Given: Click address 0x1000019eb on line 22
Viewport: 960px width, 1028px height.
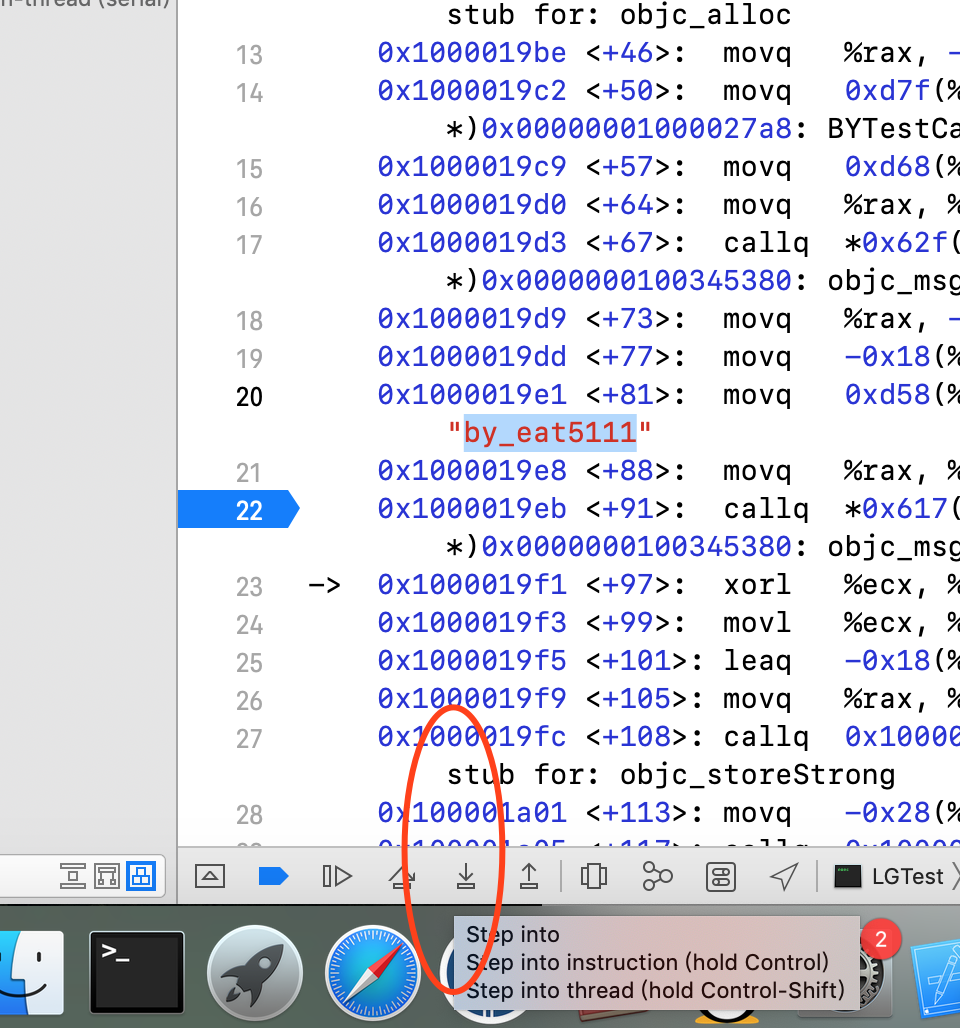Looking at the screenshot, I should tap(471, 509).
